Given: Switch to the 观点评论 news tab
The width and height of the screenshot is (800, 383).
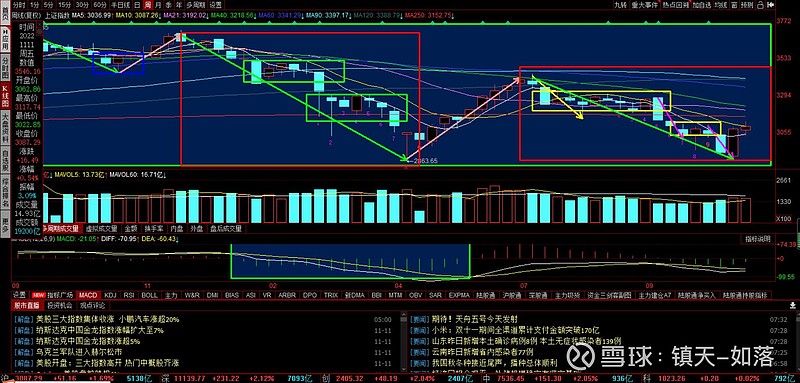Looking at the screenshot, I should click(92, 306).
